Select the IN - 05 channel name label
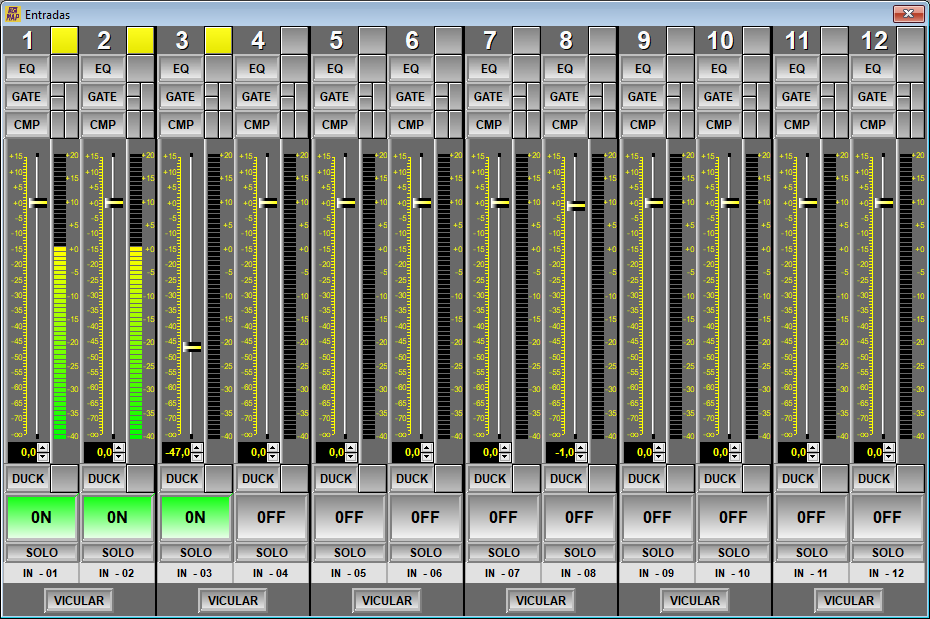The image size is (930, 619). tap(348, 573)
